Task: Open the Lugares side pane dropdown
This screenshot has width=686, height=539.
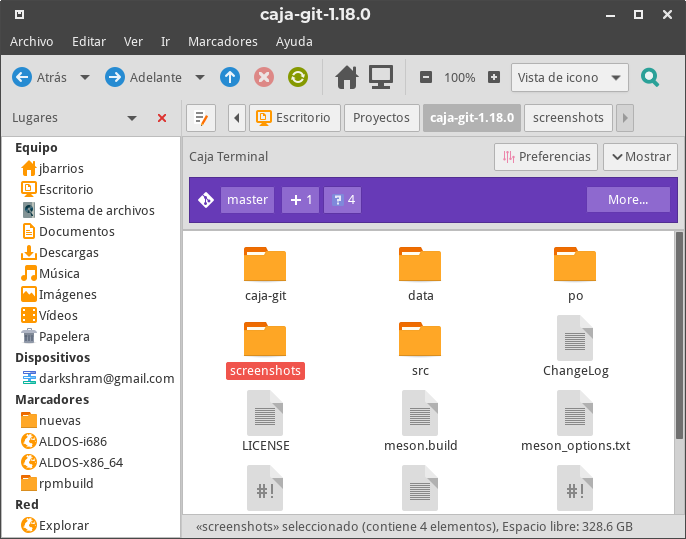Action: [132, 118]
